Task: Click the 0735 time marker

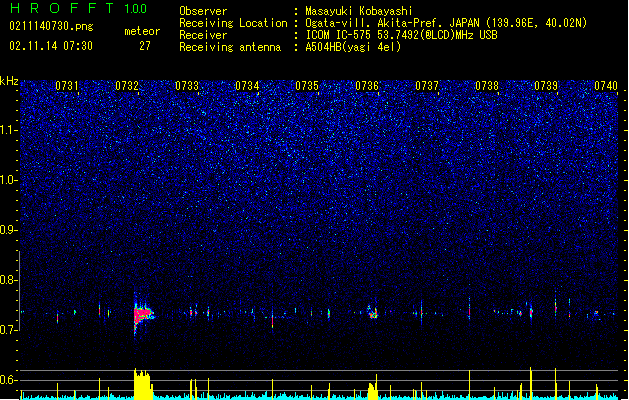Action: [307, 86]
